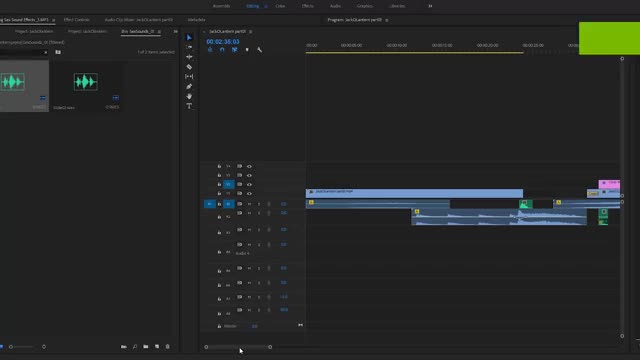
Task: Switch to the Graphics workspace
Action: click(364, 6)
